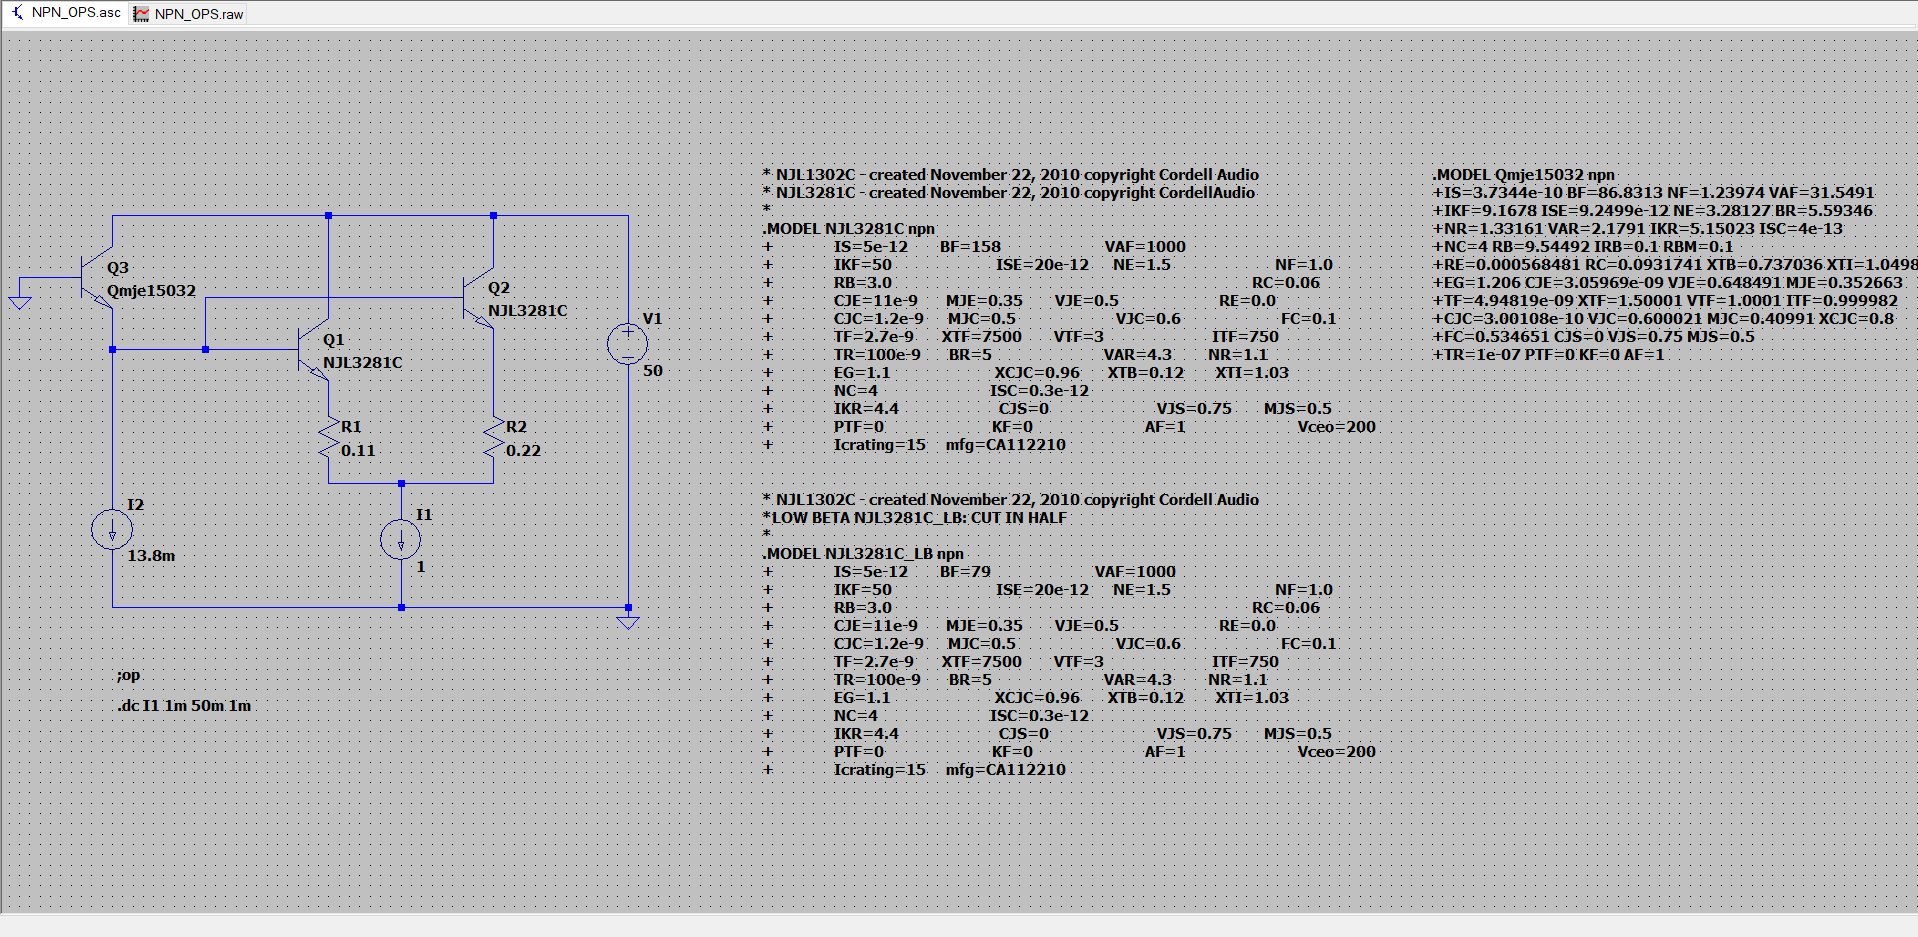The height and width of the screenshot is (937, 1918).
Task: Click the R1 reference designator label
Action: [351, 427]
